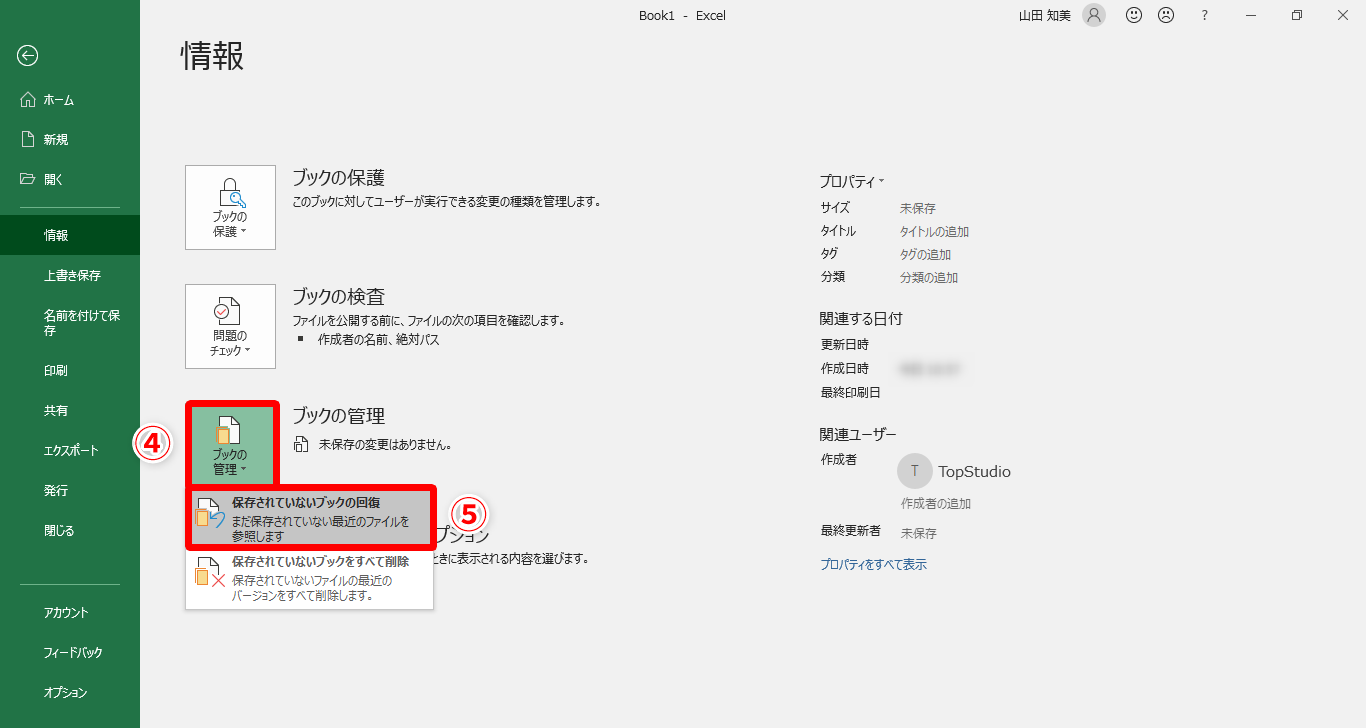Screen dimensions: 1366x728
Task: Click the TopStudio author avatar
Action: point(914,471)
